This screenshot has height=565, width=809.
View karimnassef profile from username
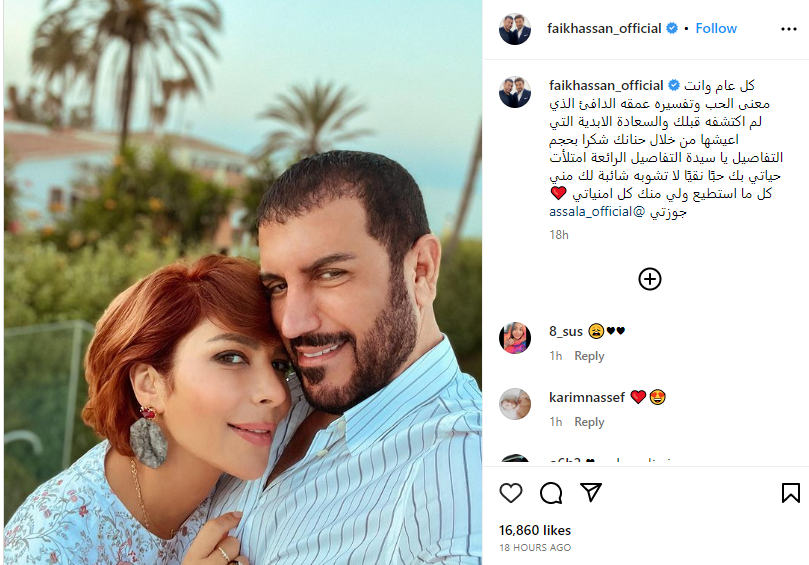point(587,397)
